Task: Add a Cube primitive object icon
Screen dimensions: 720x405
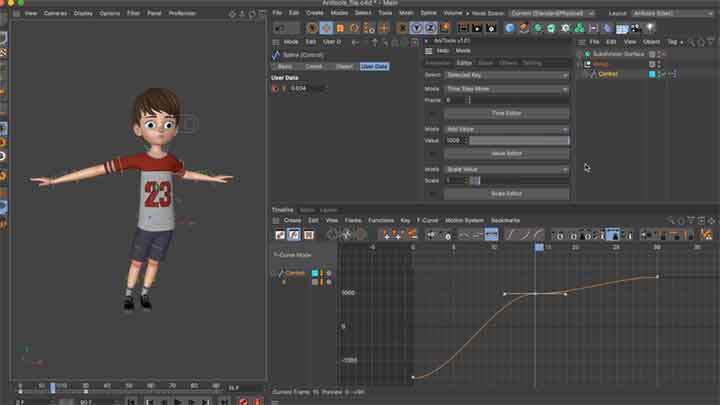Action: pyautogui.click(x=510, y=28)
